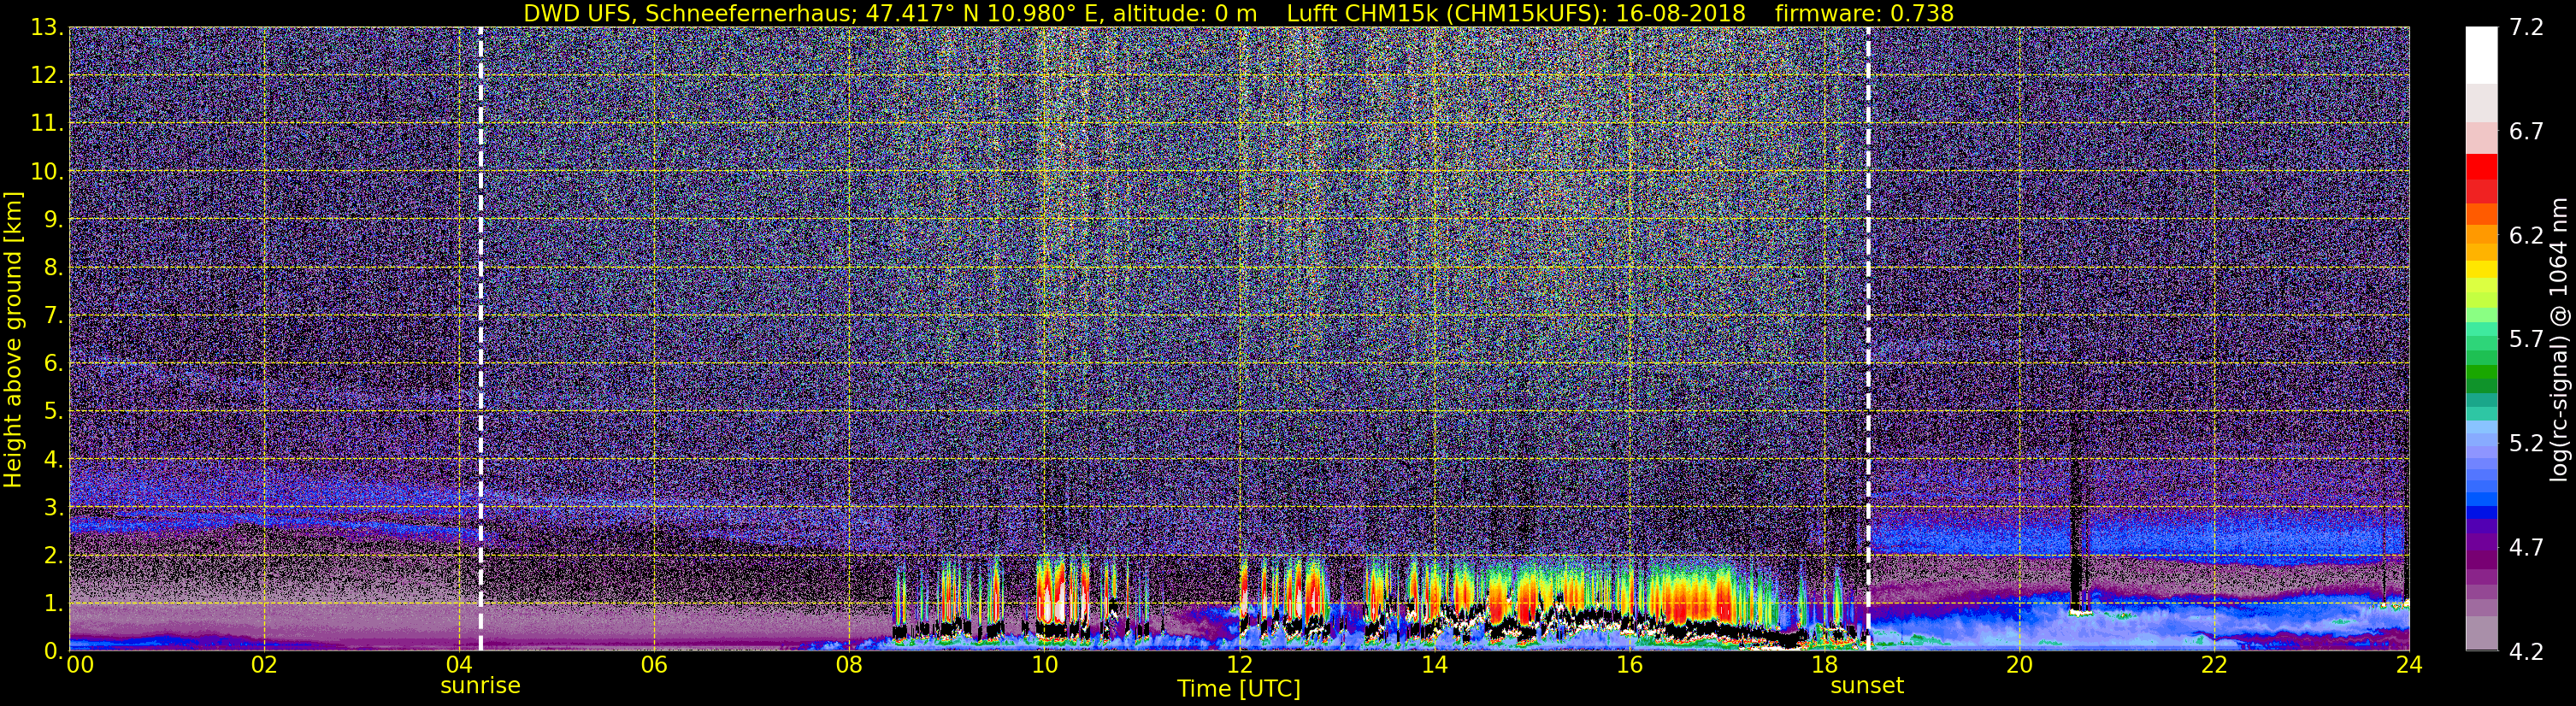This screenshot has width=2576, height=706.
Task: Click the colorbar value '7.2'
Action: pyautogui.click(x=2526, y=28)
